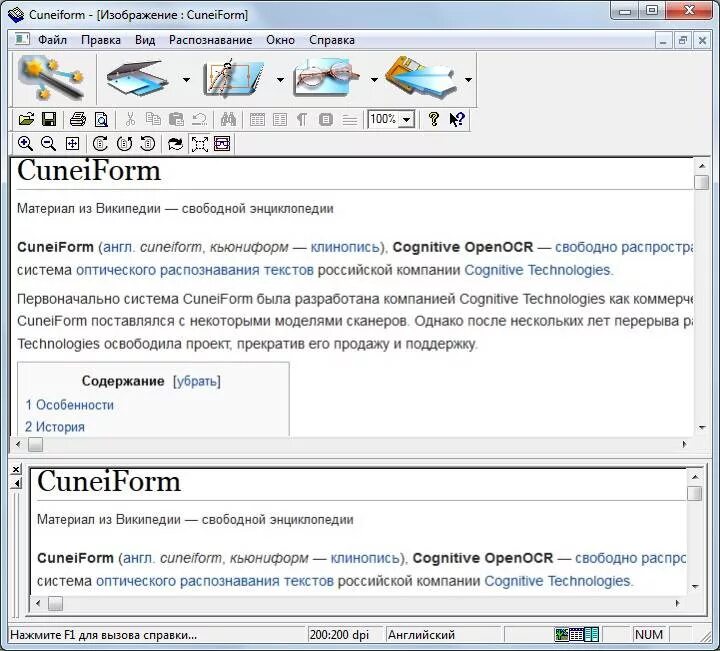Viewport: 720px width, 651px height.
Task: Open the dropdown arrow beside the save result icon
Action: pos(468,79)
